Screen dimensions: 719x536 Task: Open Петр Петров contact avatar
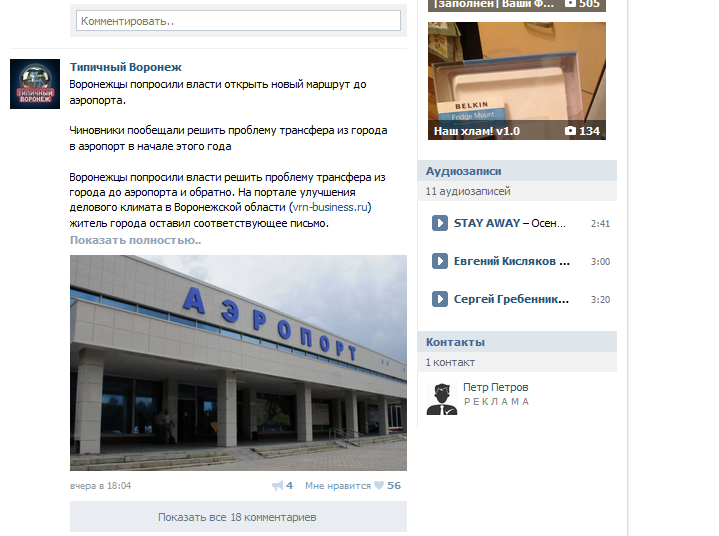click(442, 398)
